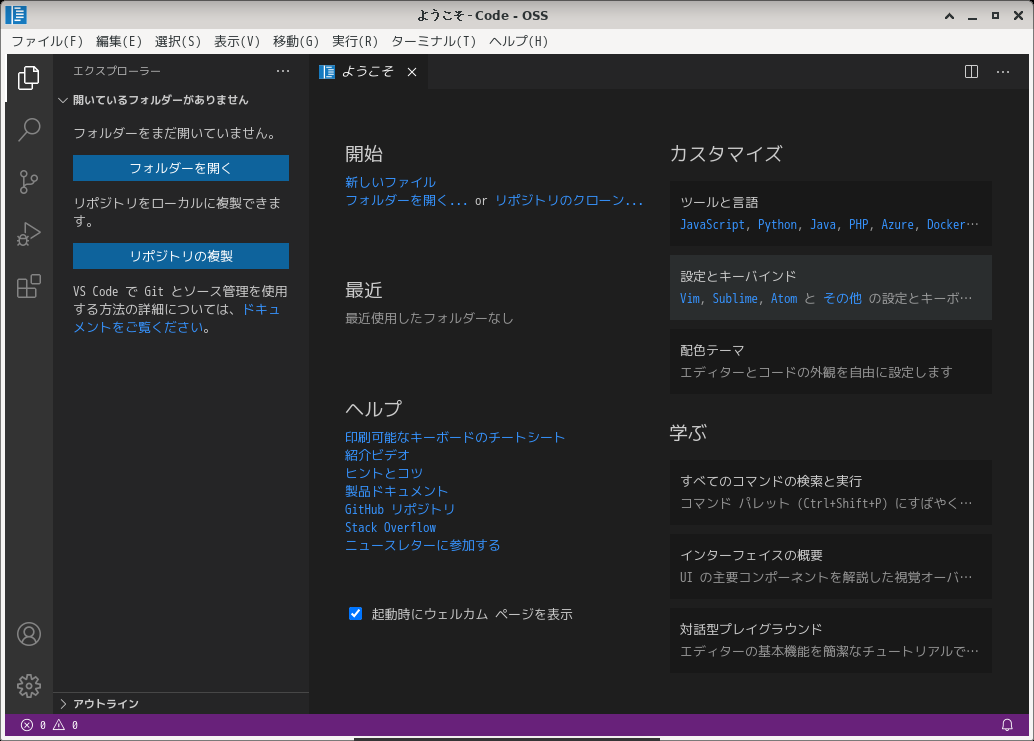This screenshot has width=1034, height=741.
Task: Click the Python language link
Action: 777,225
